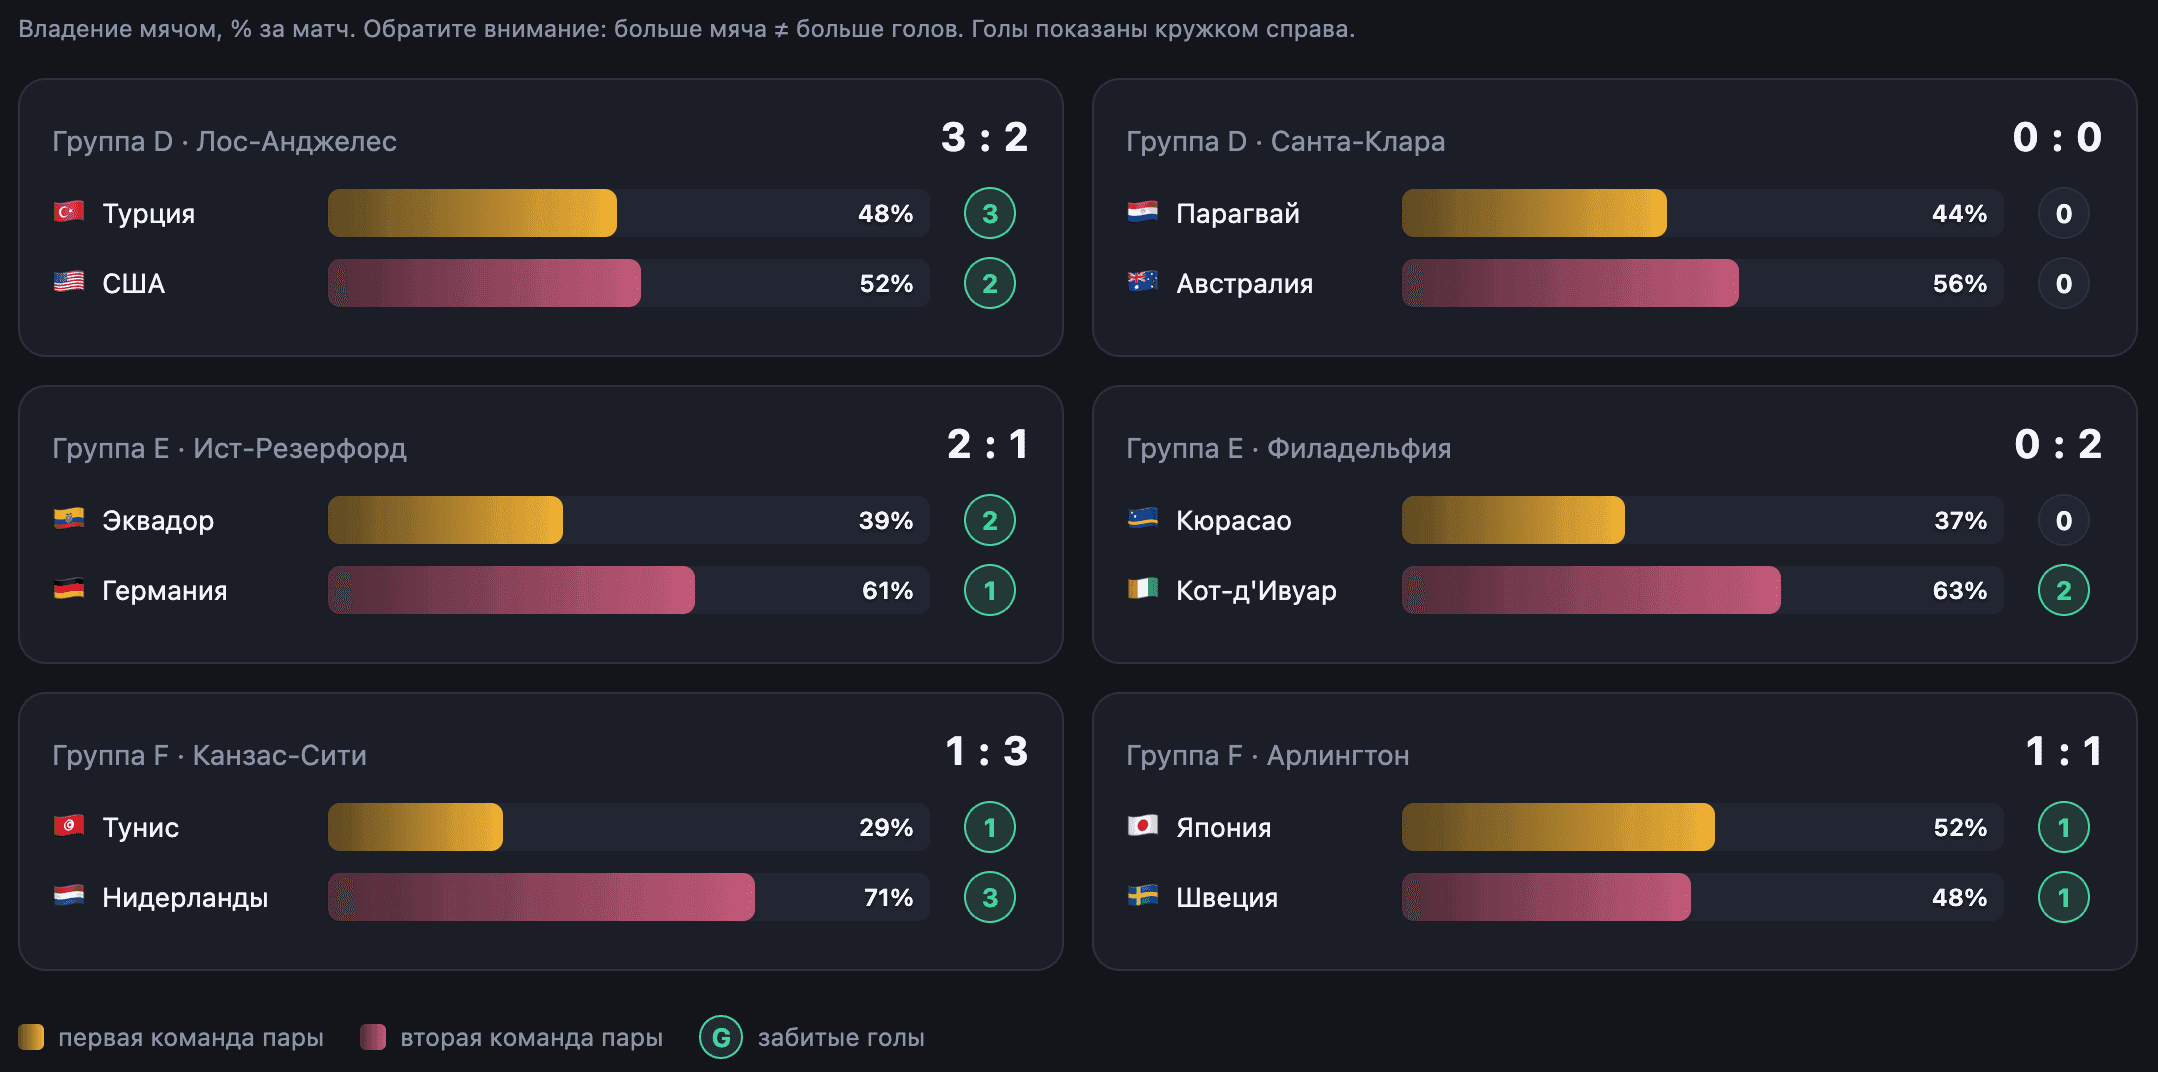Screen dimensions: 2158x1072
Task: Click the Тунис team name
Action: [140, 828]
